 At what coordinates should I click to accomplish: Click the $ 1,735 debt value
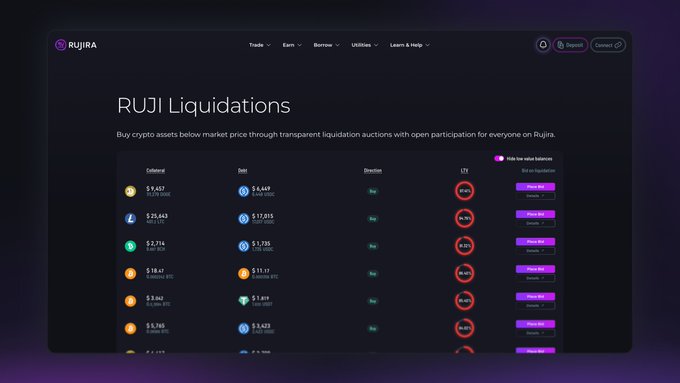[x=261, y=243]
